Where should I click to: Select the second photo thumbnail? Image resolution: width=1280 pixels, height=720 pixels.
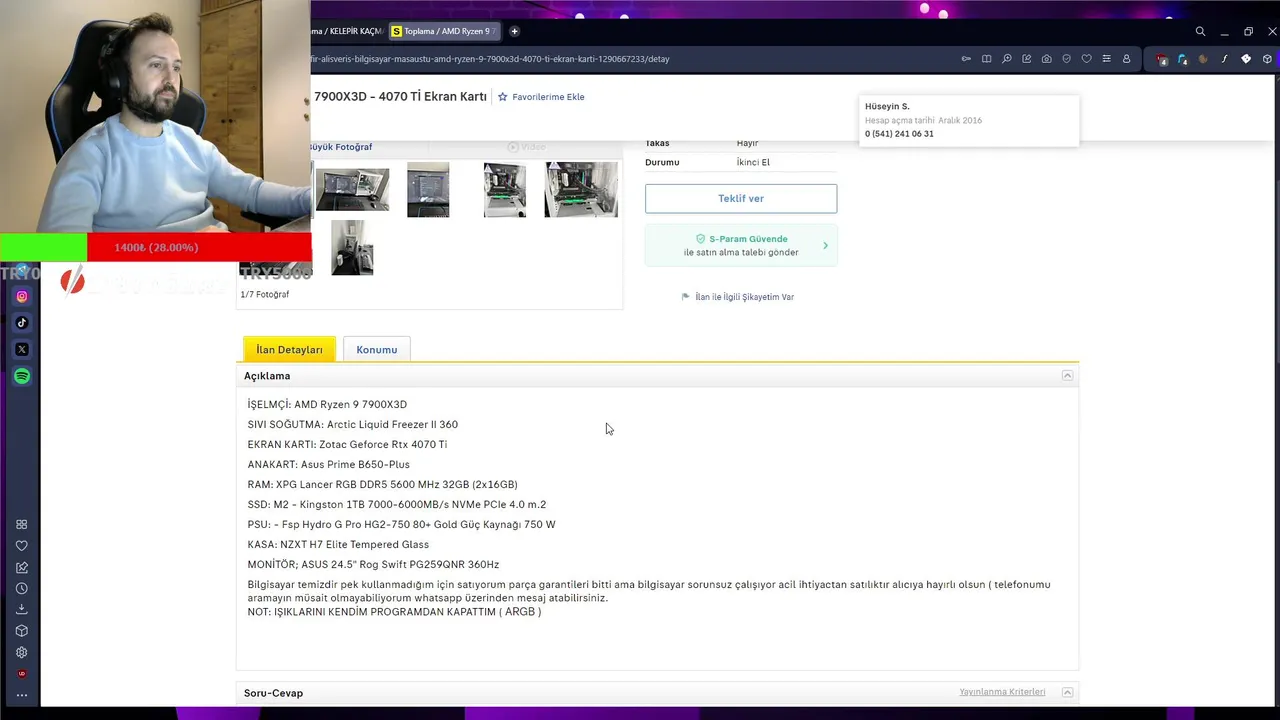(x=428, y=190)
